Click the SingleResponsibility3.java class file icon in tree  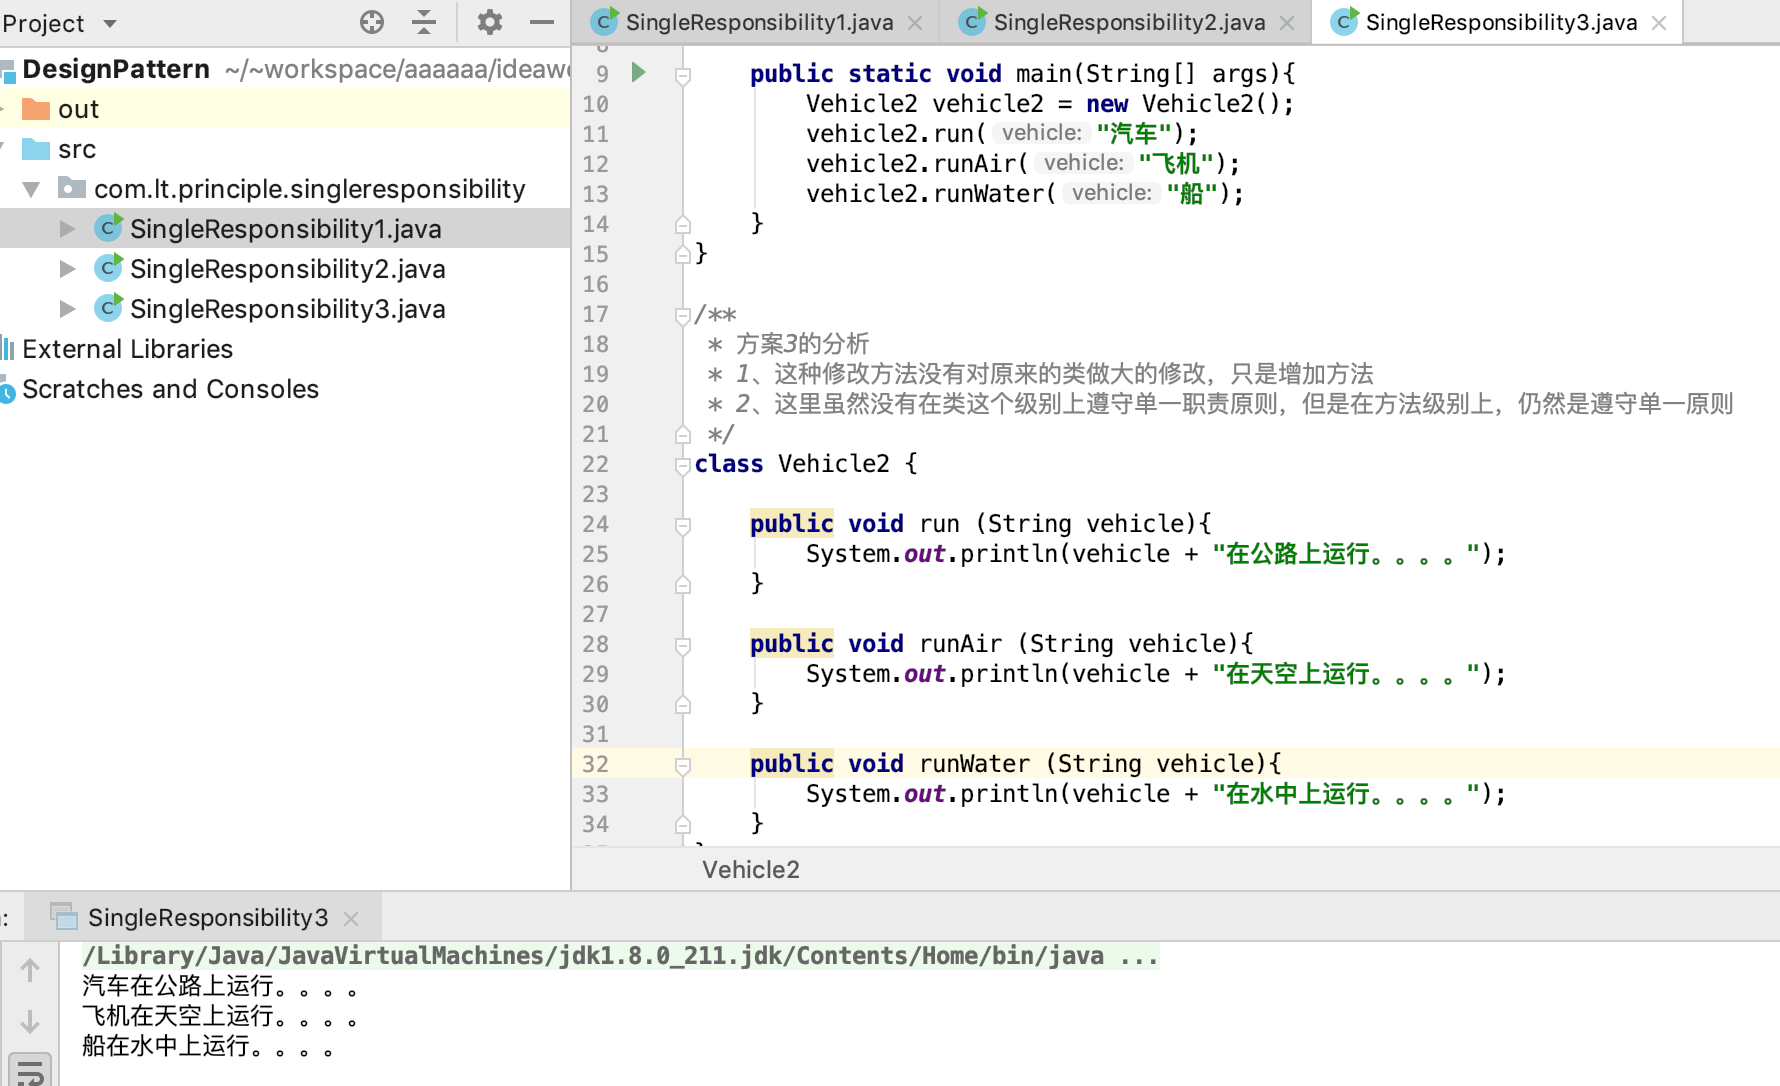click(x=108, y=308)
